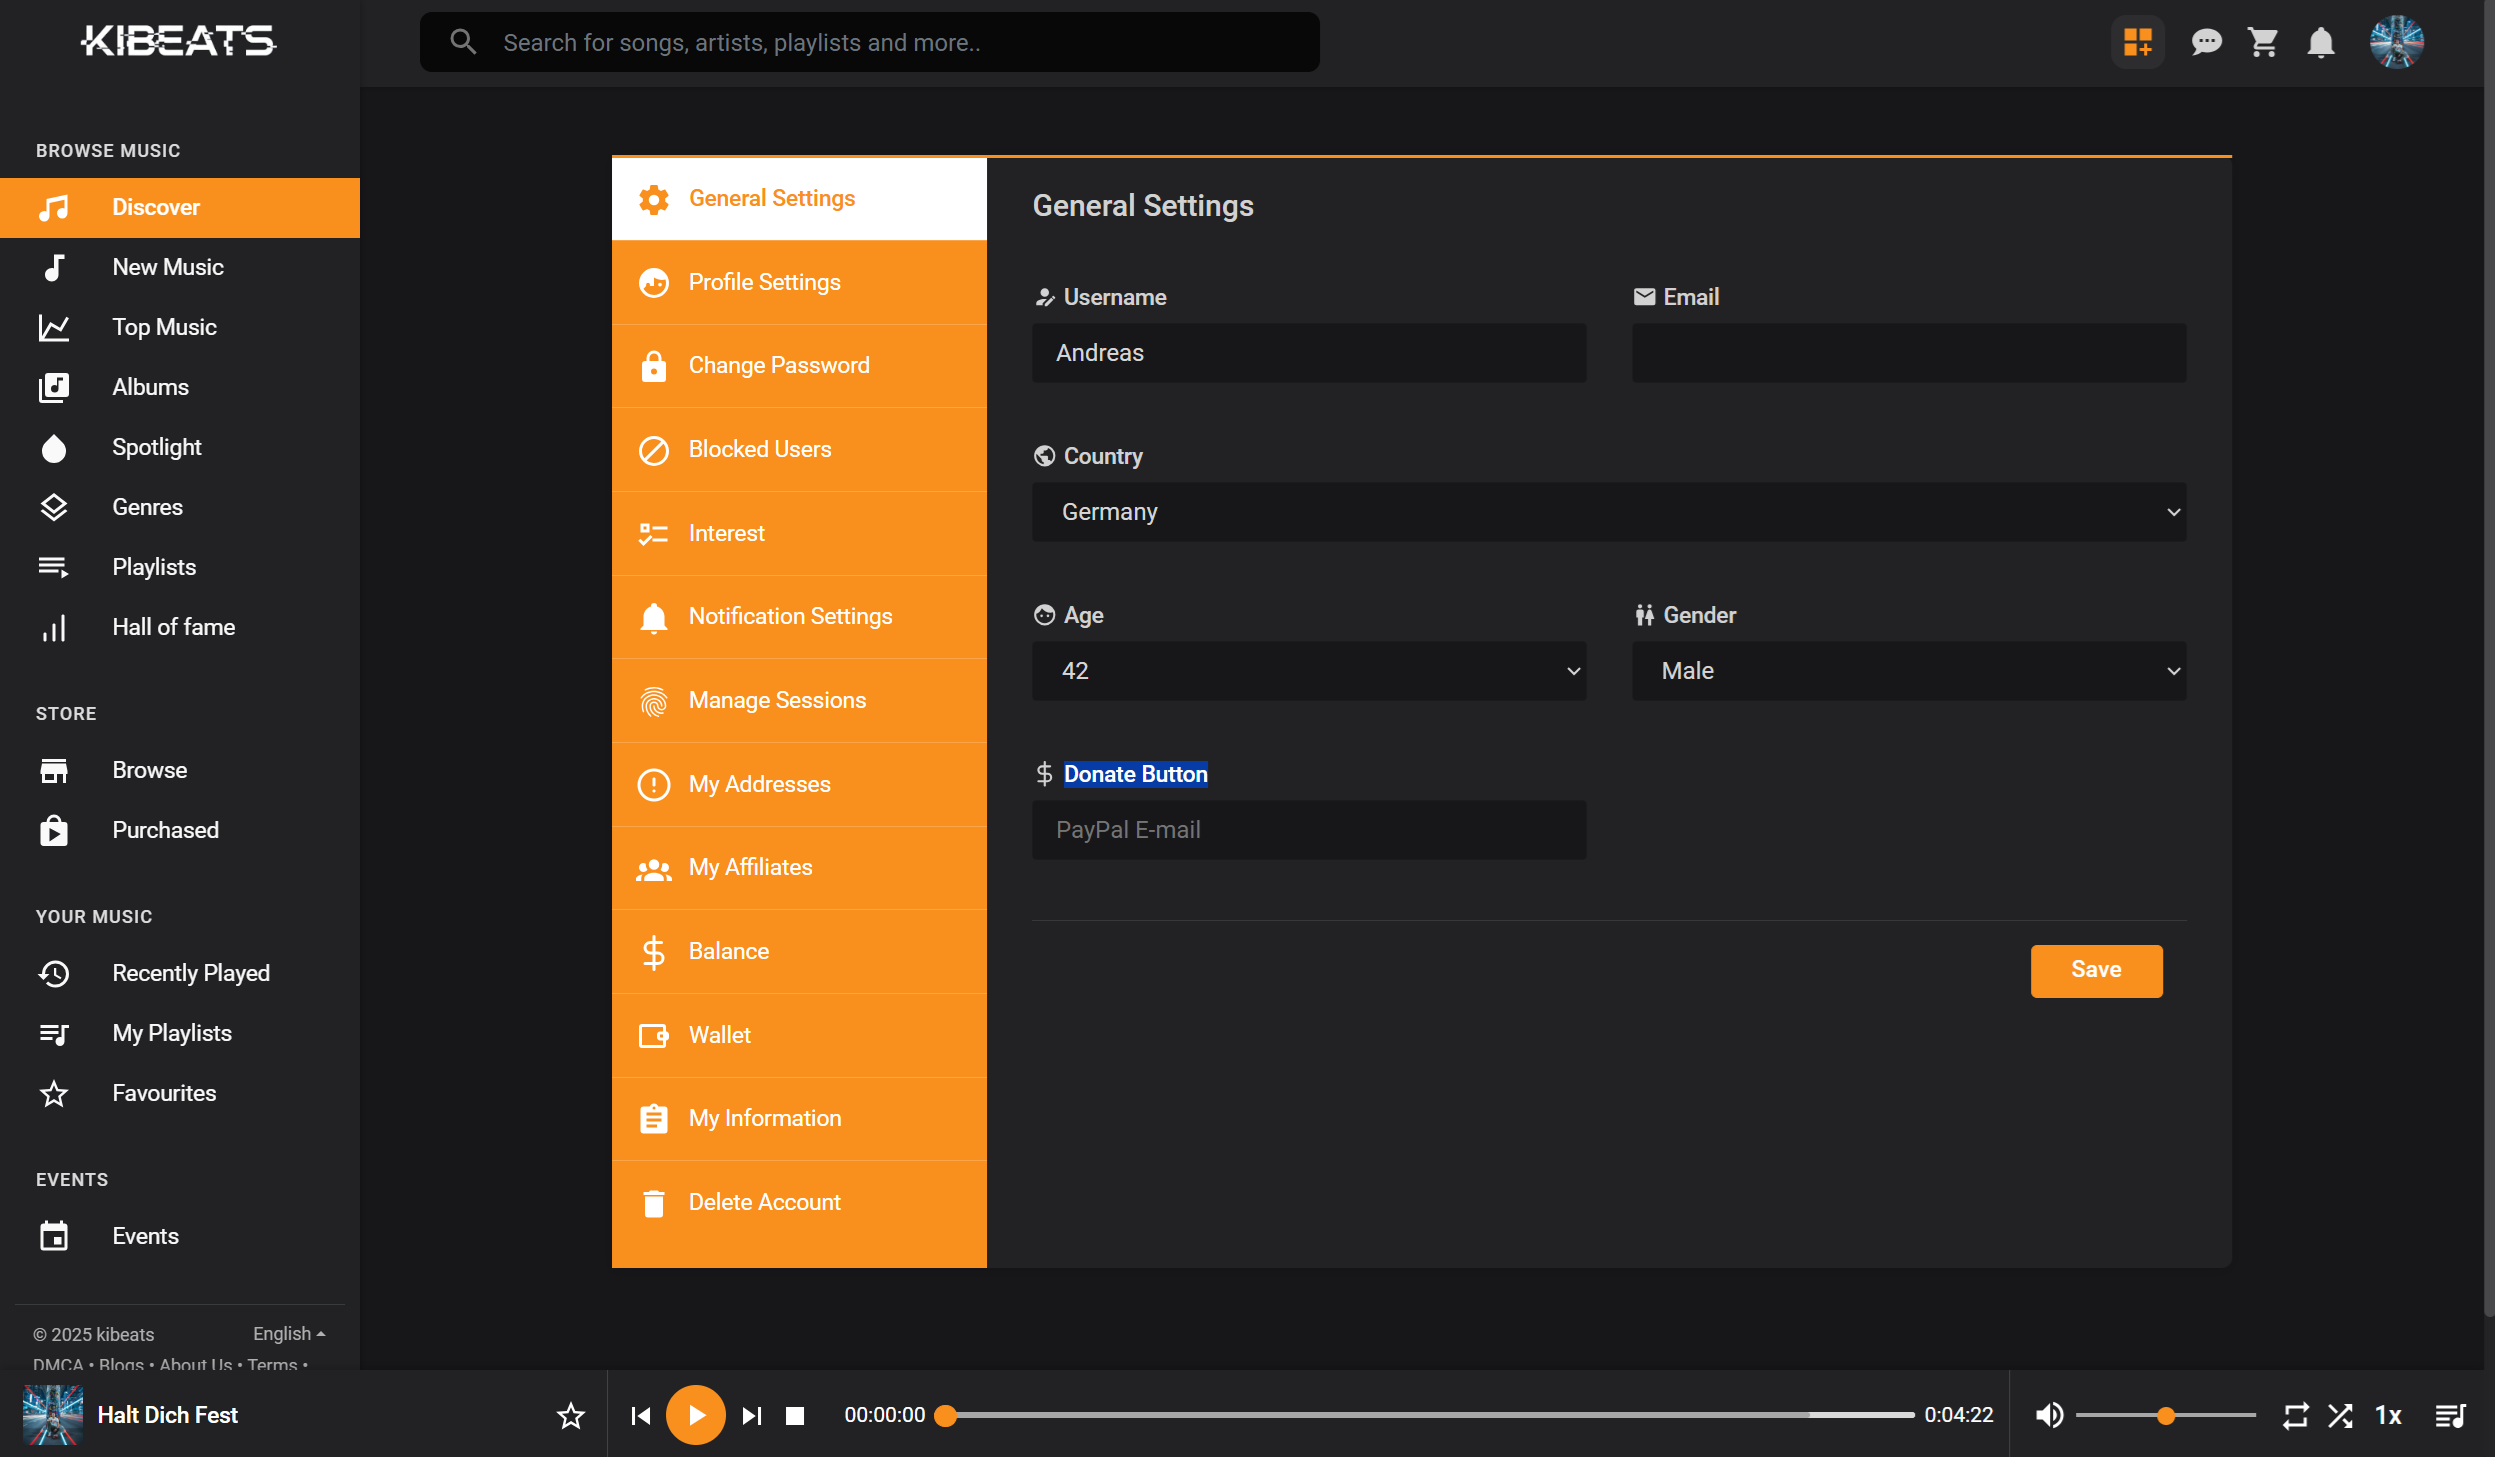The image size is (2495, 1457).
Task: Click the orange dashboard grid icon
Action: pyautogui.click(x=2138, y=42)
